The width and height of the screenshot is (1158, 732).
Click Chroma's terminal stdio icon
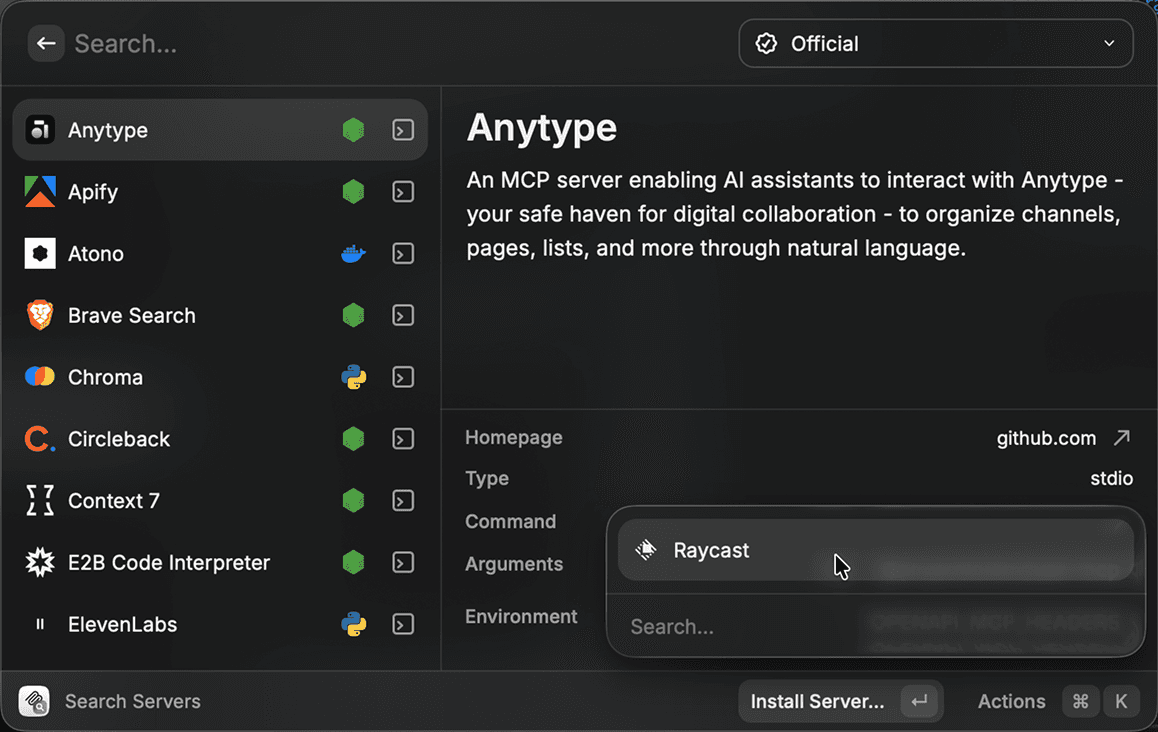pyautogui.click(x=402, y=377)
